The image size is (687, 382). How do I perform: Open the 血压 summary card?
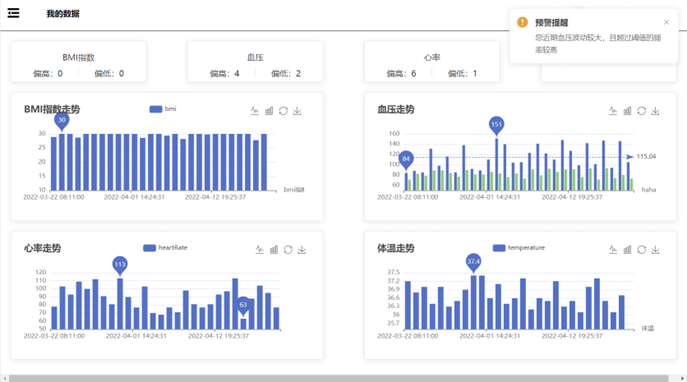point(255,62)
